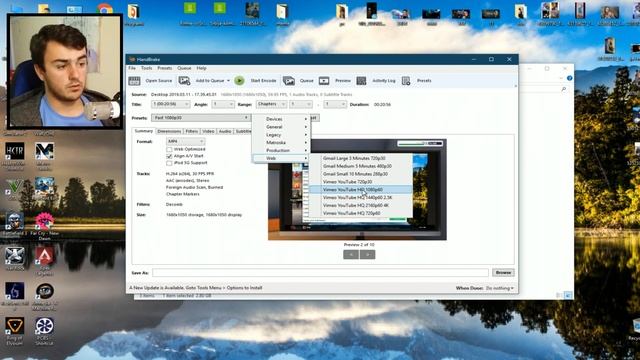Image resolution: width=640 pixels, height=360 pixels.
Task: Open the FOBS shortcut with wheel icon
Action: tap(44, 326)
